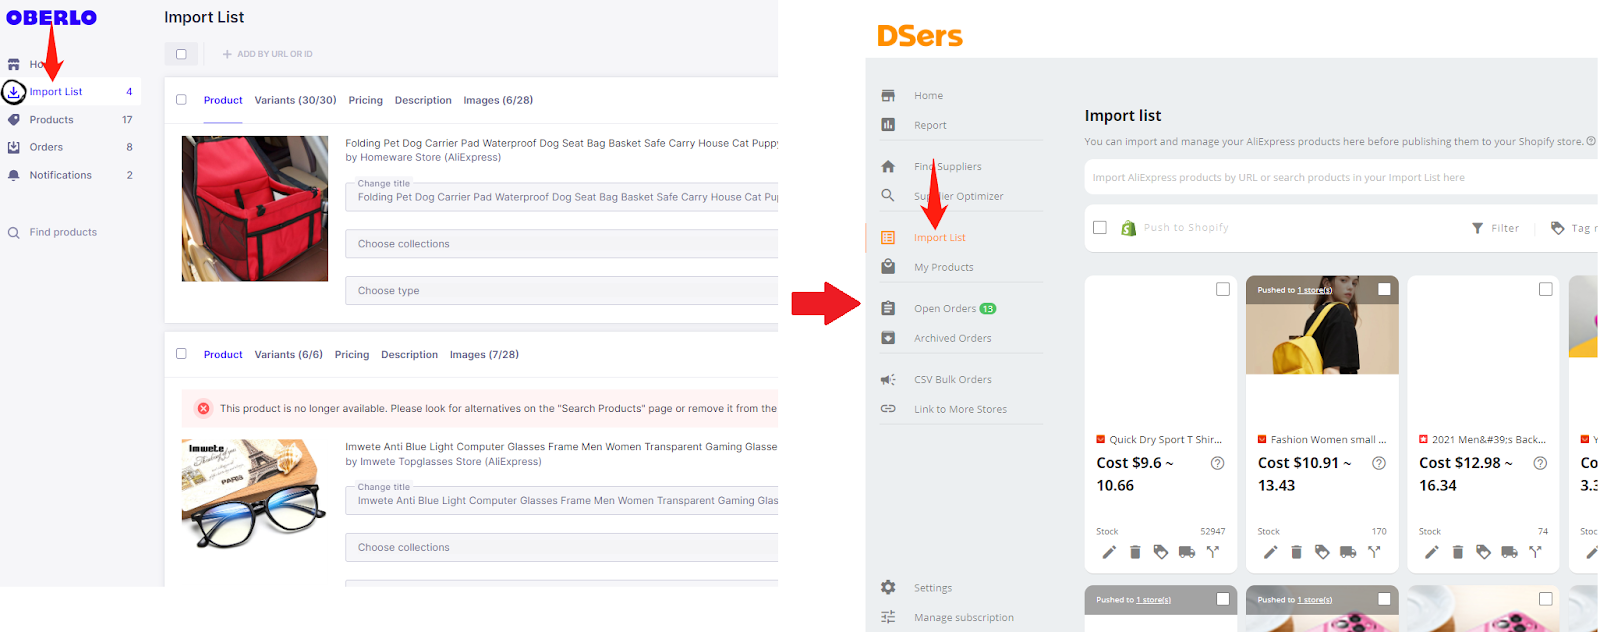Open Supplier Optimizer in DSers sidebar
The height and width of the screenshot is (632, 1600).
click(x=958, y=196)
